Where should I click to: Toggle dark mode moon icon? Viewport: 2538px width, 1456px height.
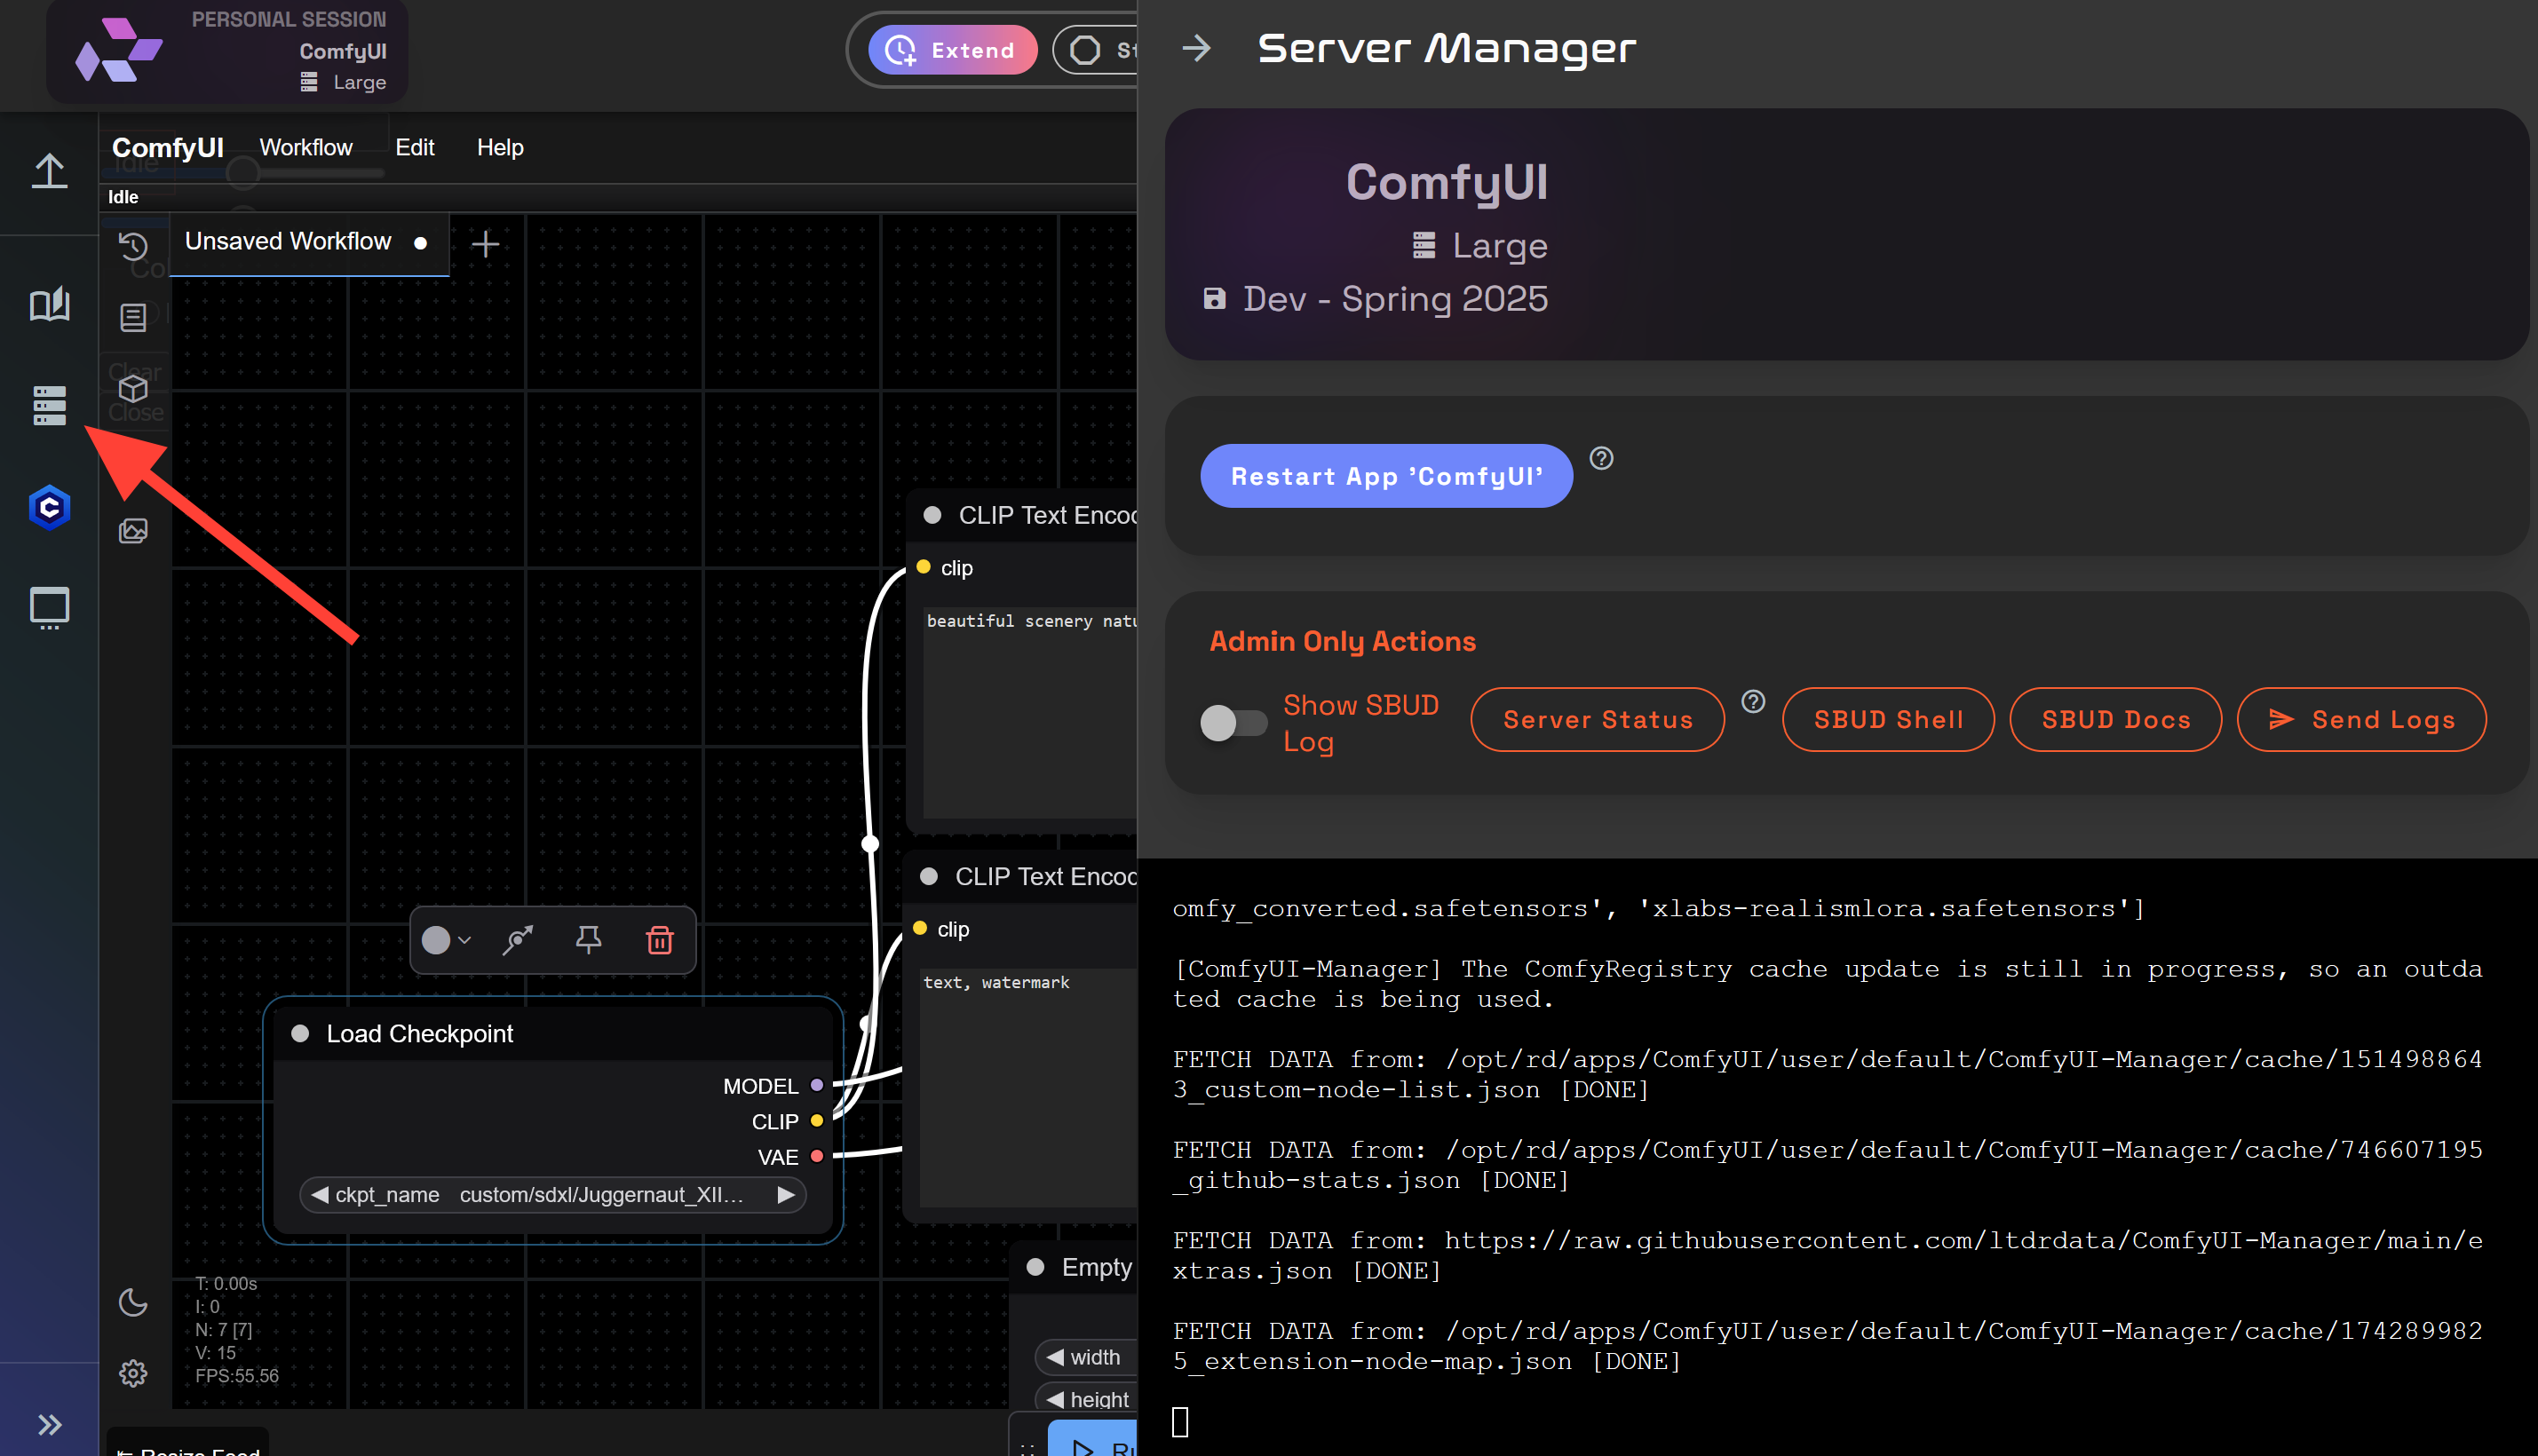point(133,1302)
